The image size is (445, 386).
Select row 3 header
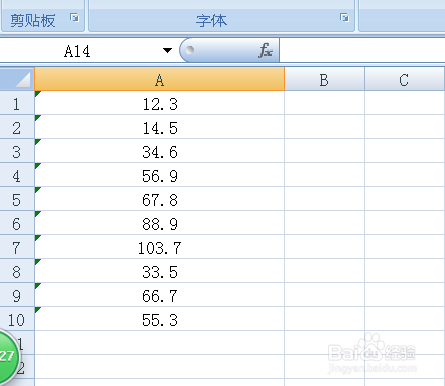pyautogui.click(x=17, y=151)
